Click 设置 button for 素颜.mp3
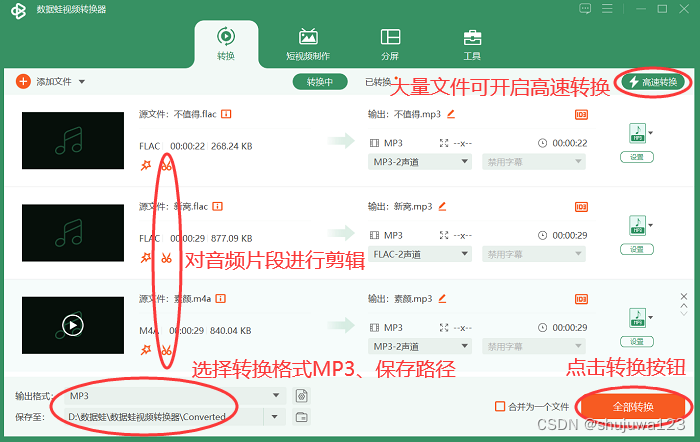700x442 pixels. click(637, 342)
